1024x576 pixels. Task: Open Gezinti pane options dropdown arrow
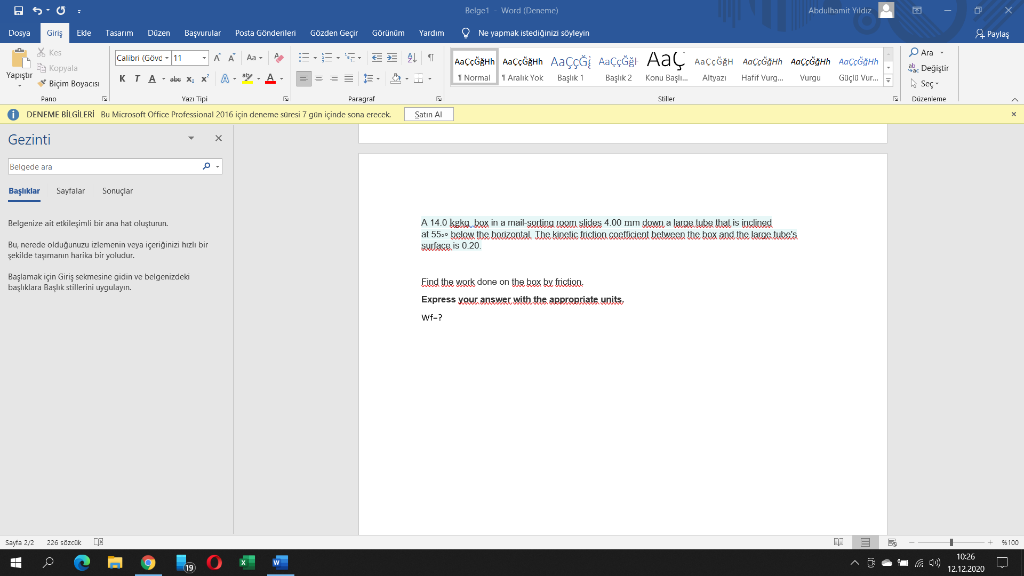(191, 138)
